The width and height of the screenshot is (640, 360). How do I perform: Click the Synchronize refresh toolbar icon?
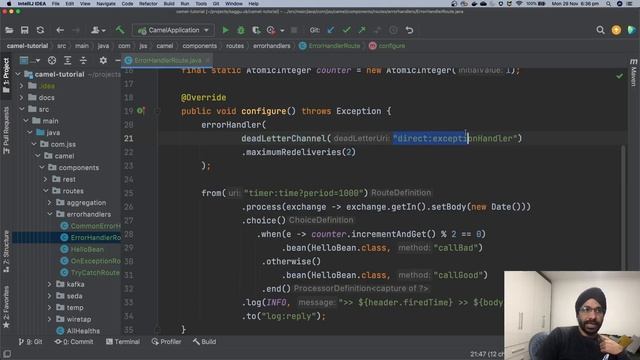point(40,30)
